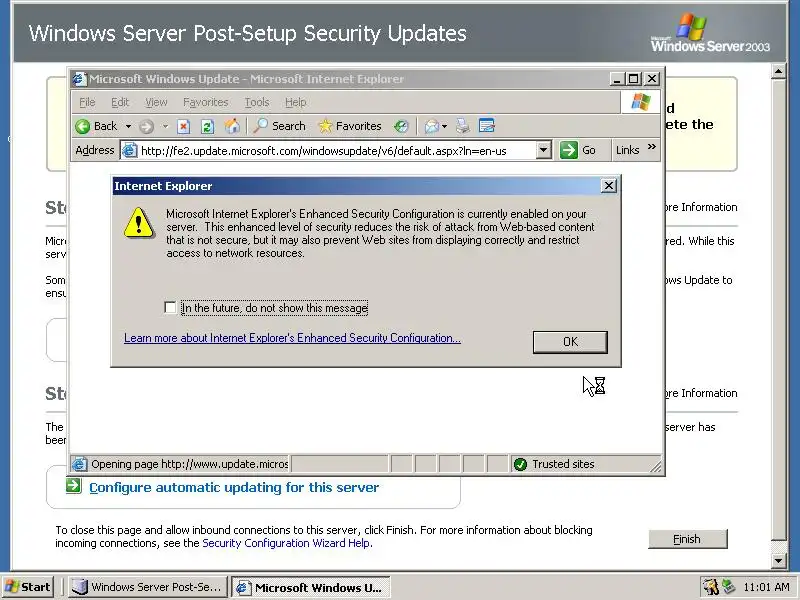
Task: Go to the Home page icon
Action: click(232, 126)
